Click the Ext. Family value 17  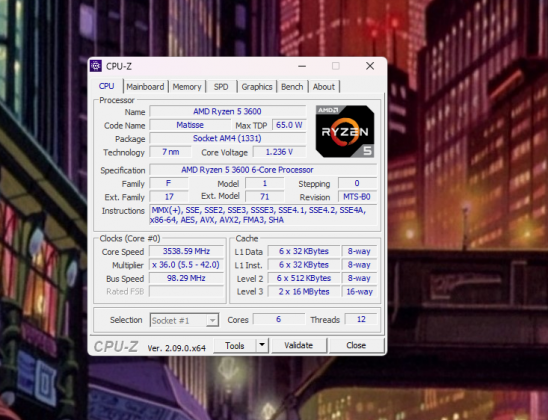pos(169,197)
